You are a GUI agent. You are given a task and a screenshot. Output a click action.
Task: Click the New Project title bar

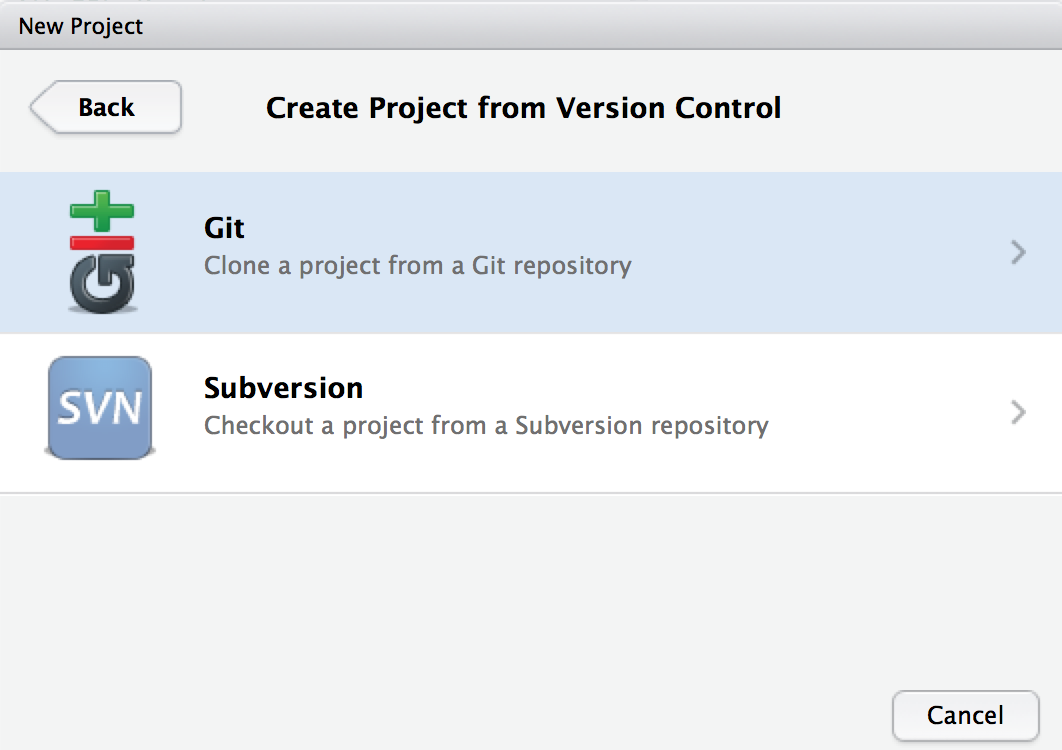(531, 26)
